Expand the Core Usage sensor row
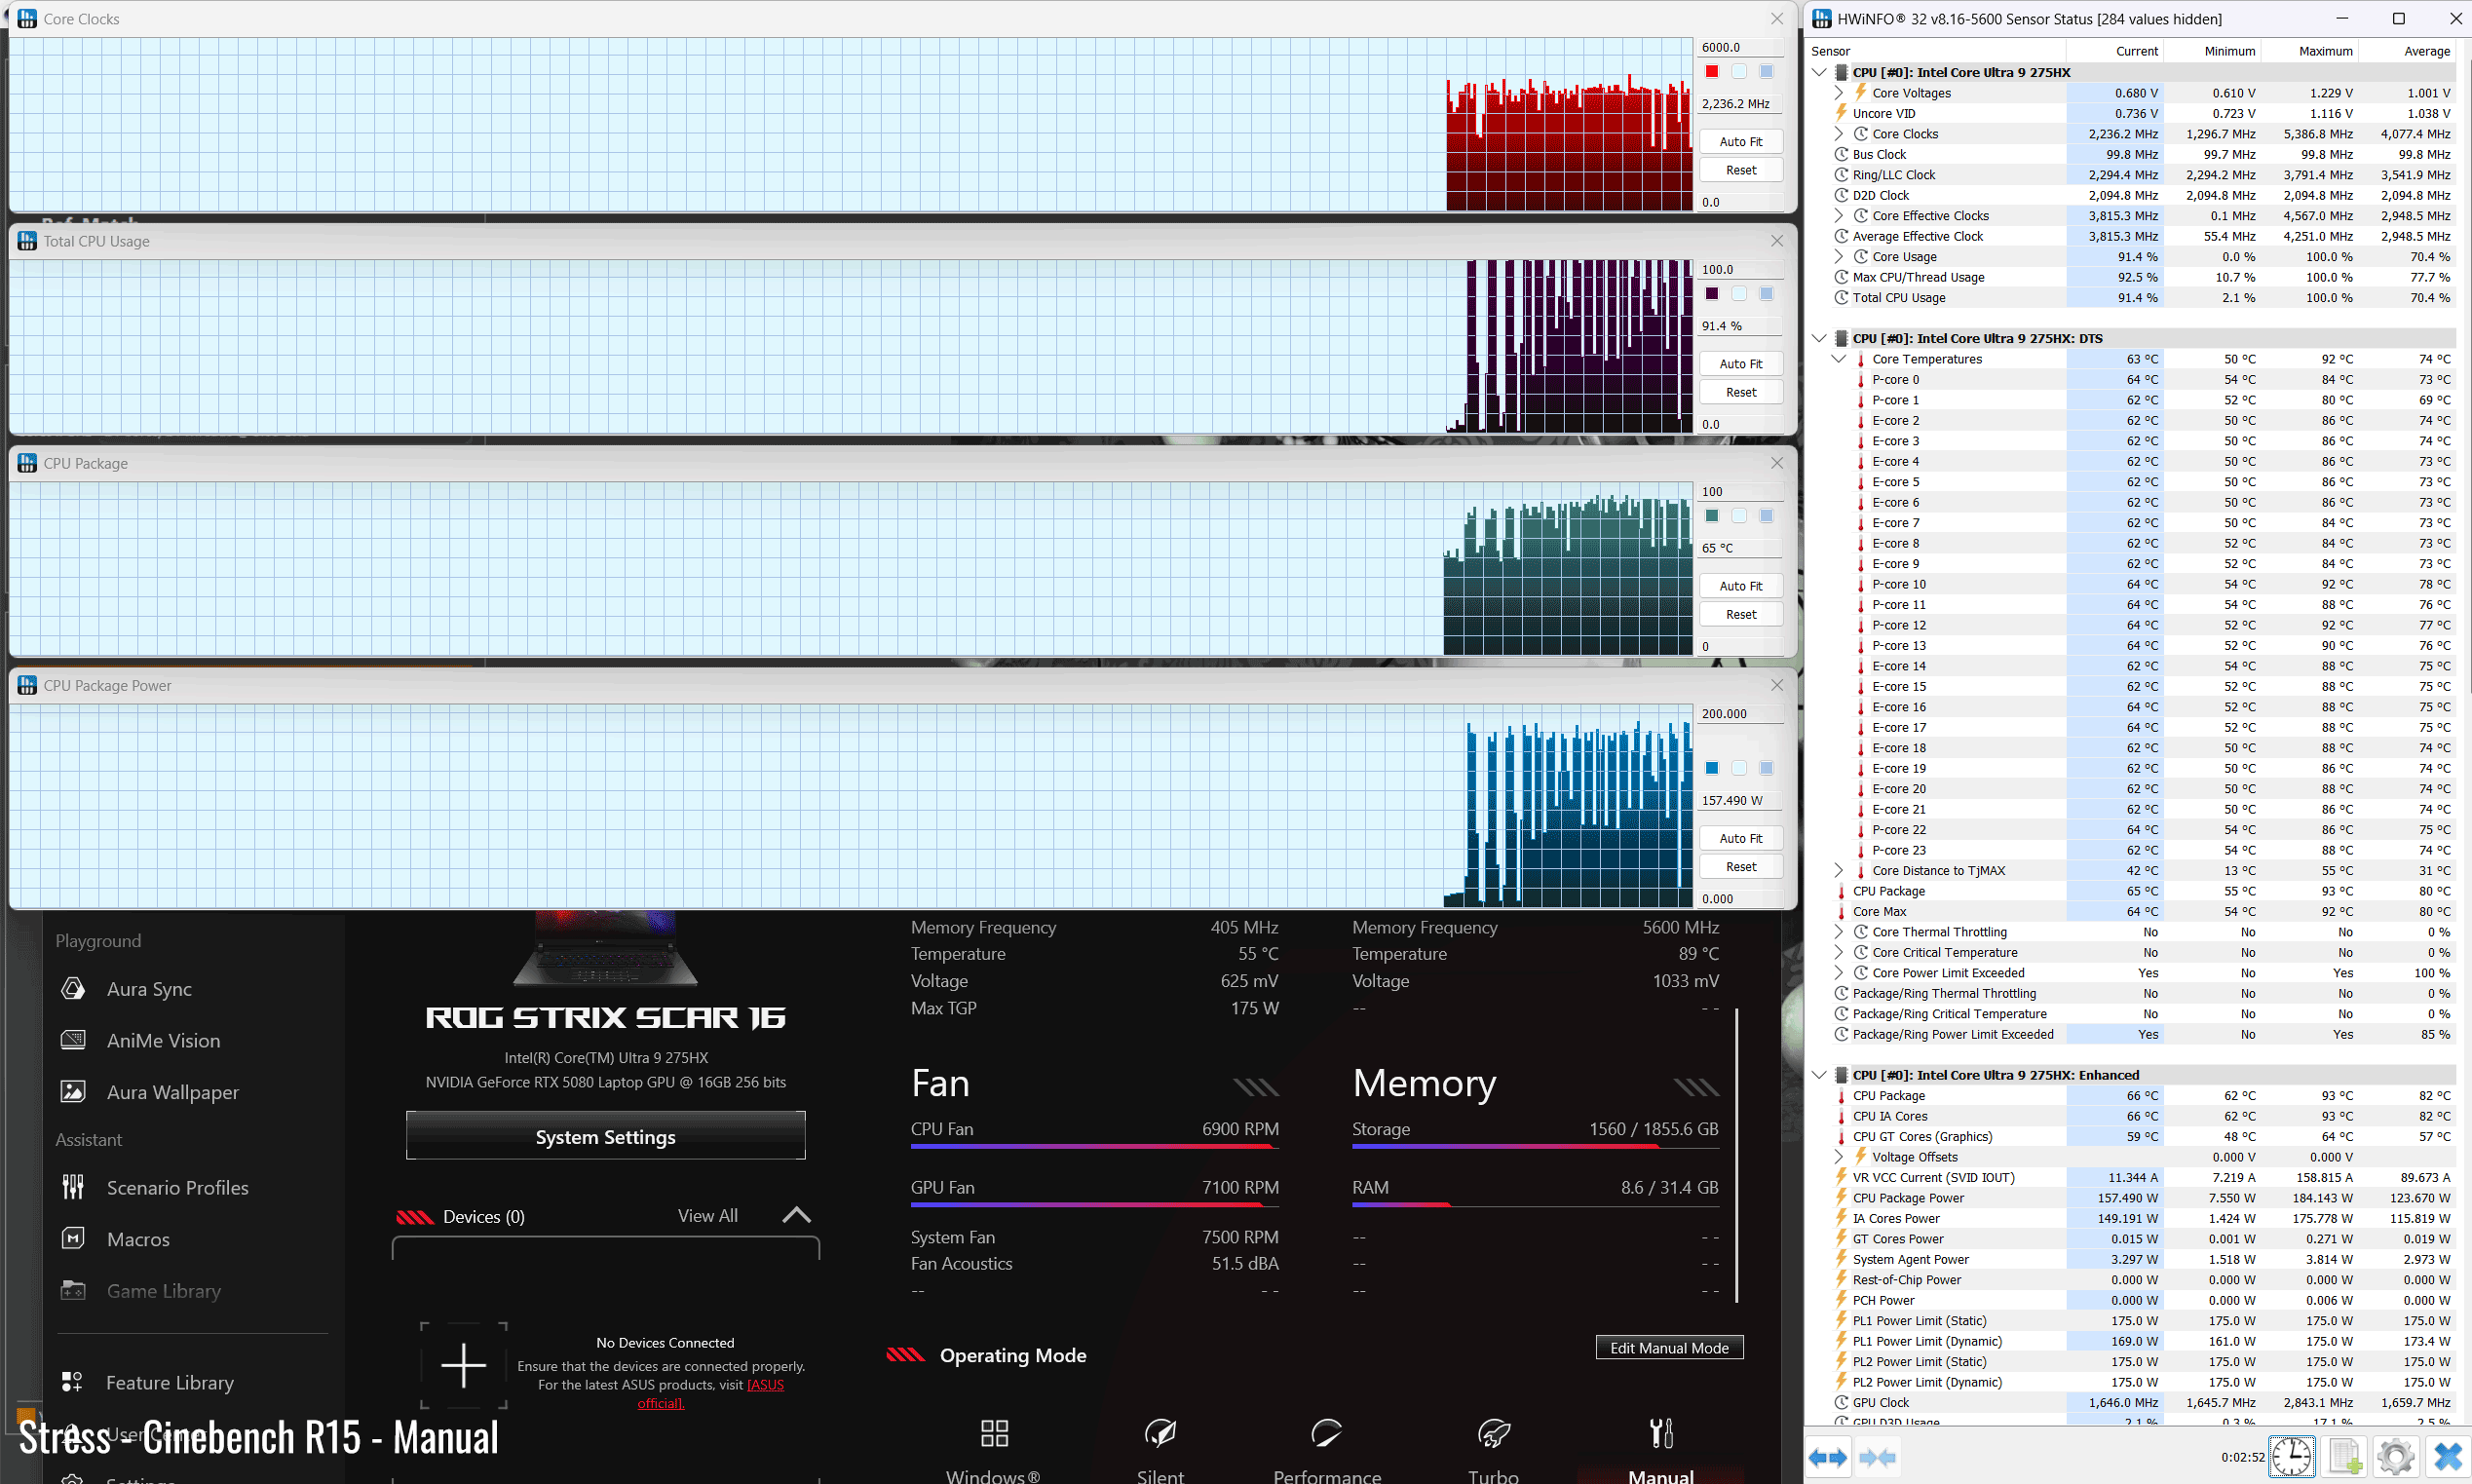The height and width of the screenshot is (1484, 2472). [x=1839, y=256]
